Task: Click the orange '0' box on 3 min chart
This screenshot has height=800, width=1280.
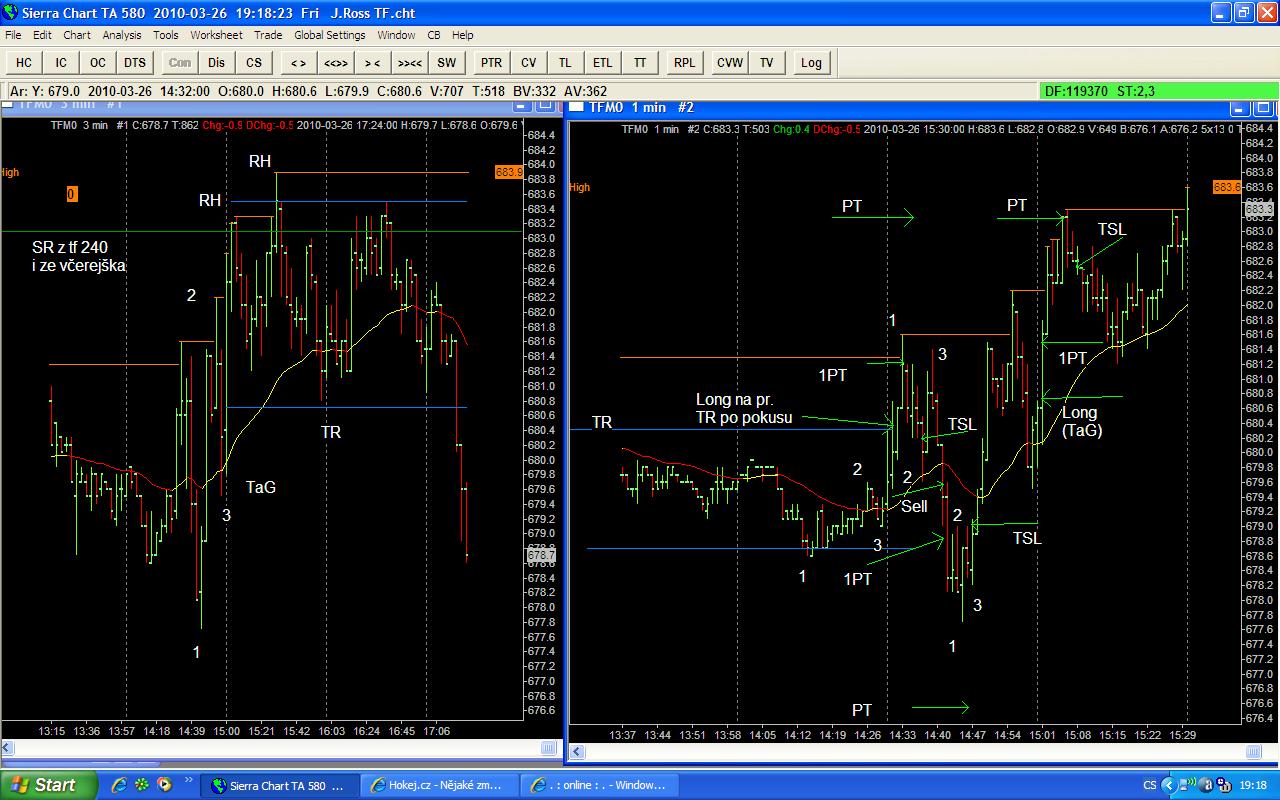Action: (x=72, y=194)
